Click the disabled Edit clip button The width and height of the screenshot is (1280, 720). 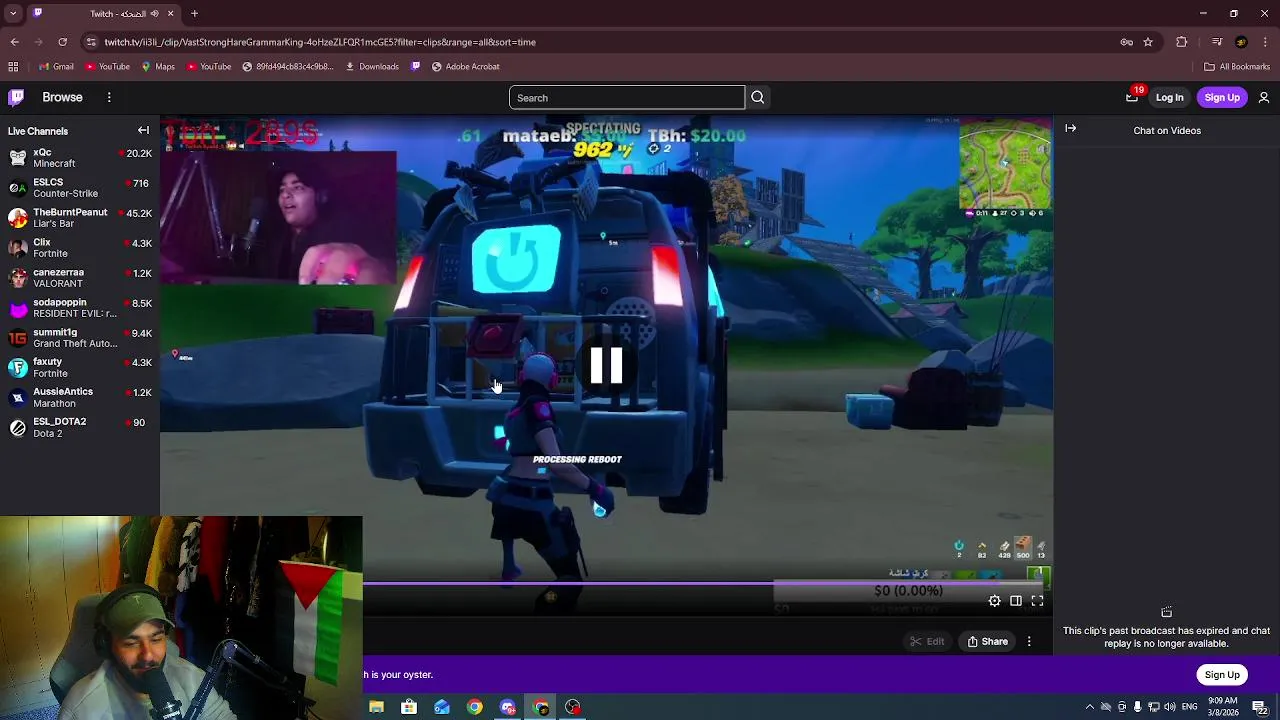click(x=927, y=641)
